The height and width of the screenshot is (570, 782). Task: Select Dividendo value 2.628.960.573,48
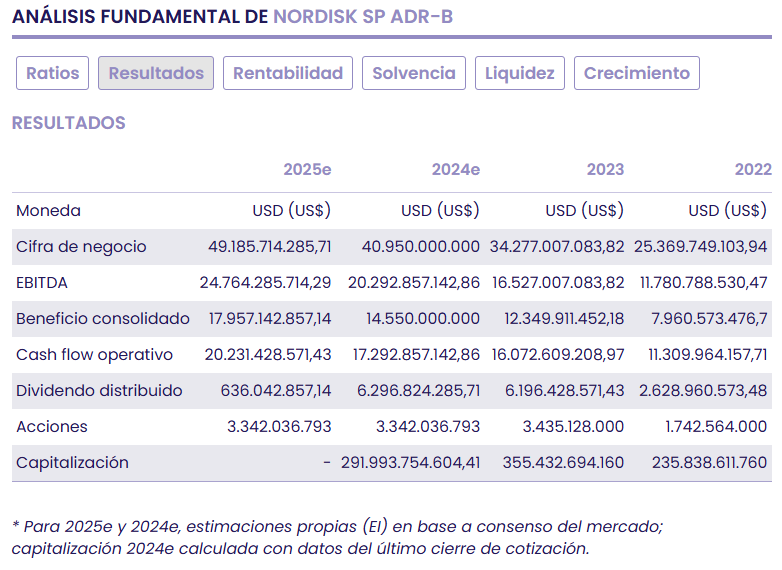click(x=703, y=390)
